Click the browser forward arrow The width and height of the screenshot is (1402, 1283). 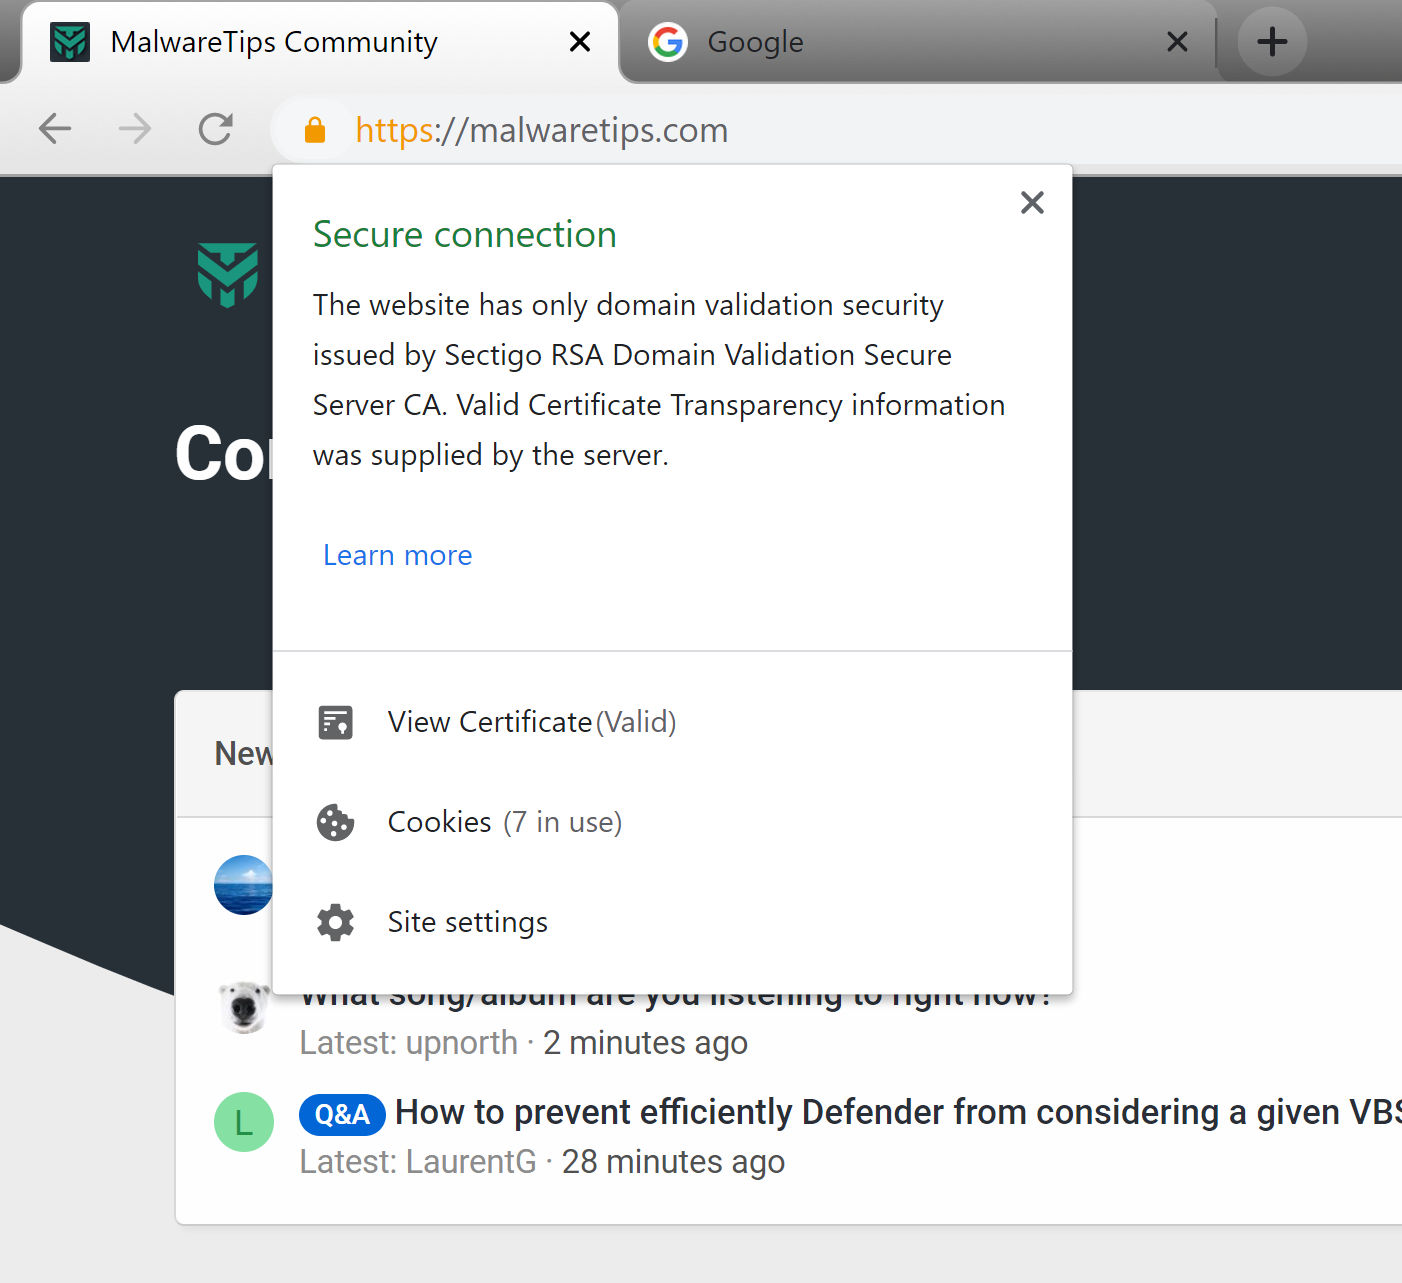pyautogui.click(x=135, y=129)
